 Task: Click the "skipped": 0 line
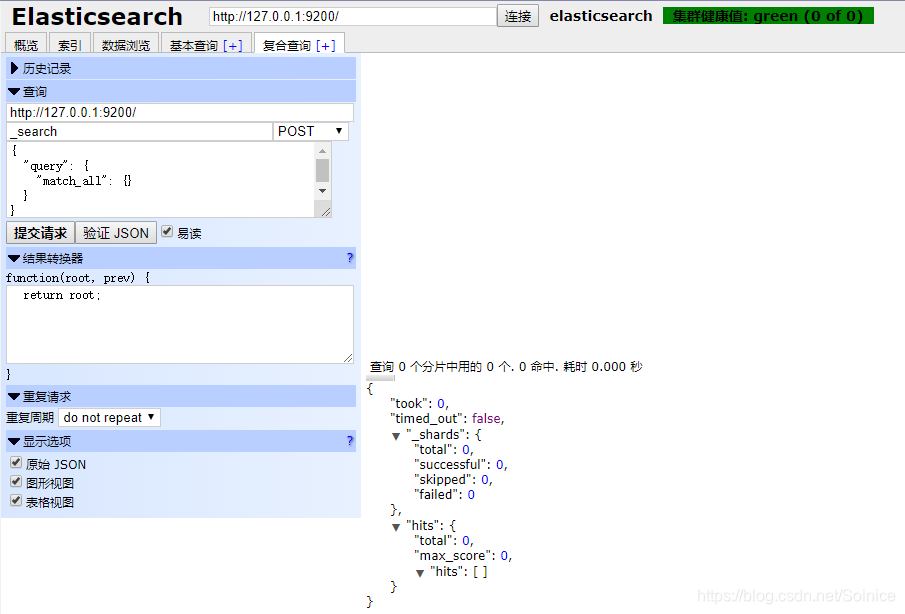[453, 480]
